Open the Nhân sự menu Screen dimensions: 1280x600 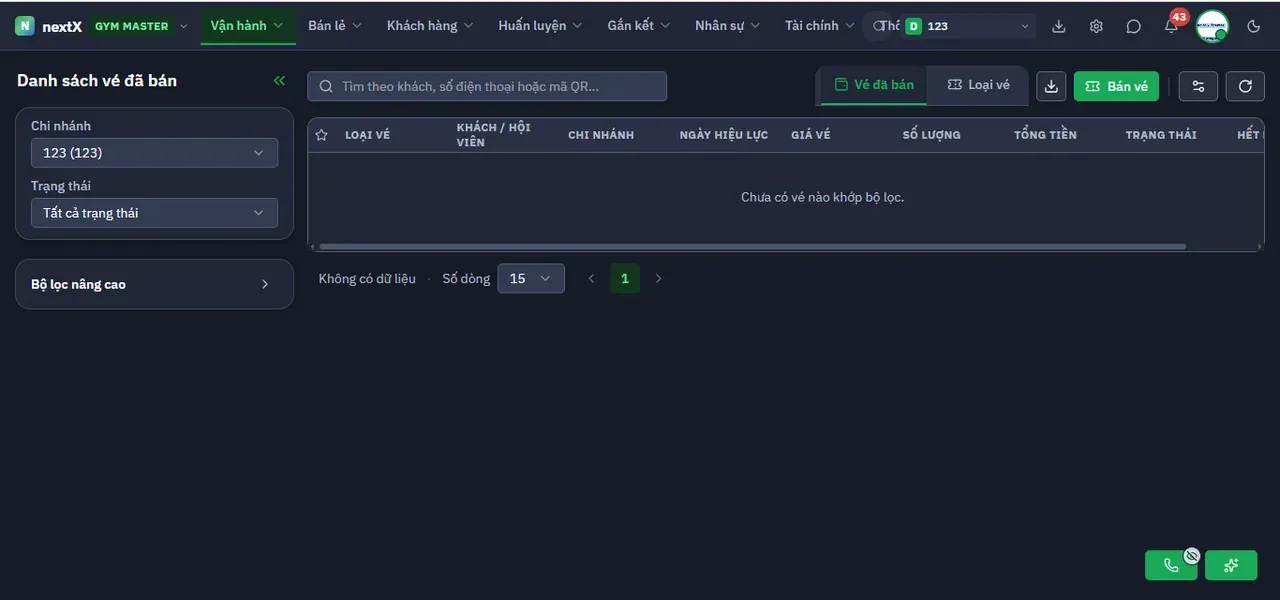[x=728, y=26]
